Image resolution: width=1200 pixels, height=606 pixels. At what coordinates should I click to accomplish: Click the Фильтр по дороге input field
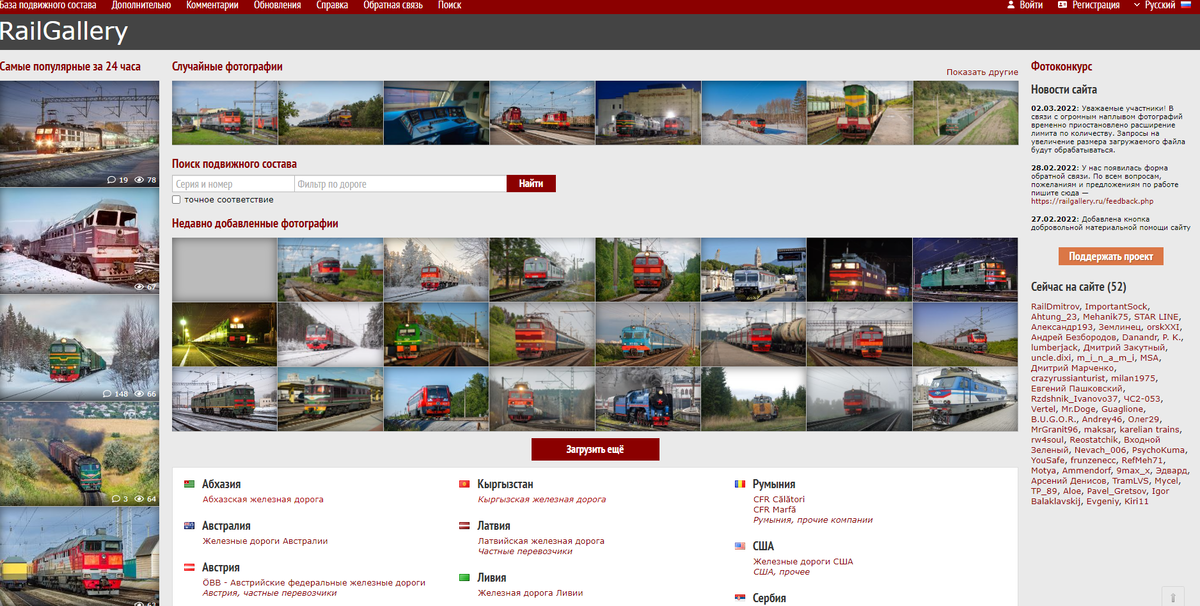pyautogui.click(x=400, y=184)
